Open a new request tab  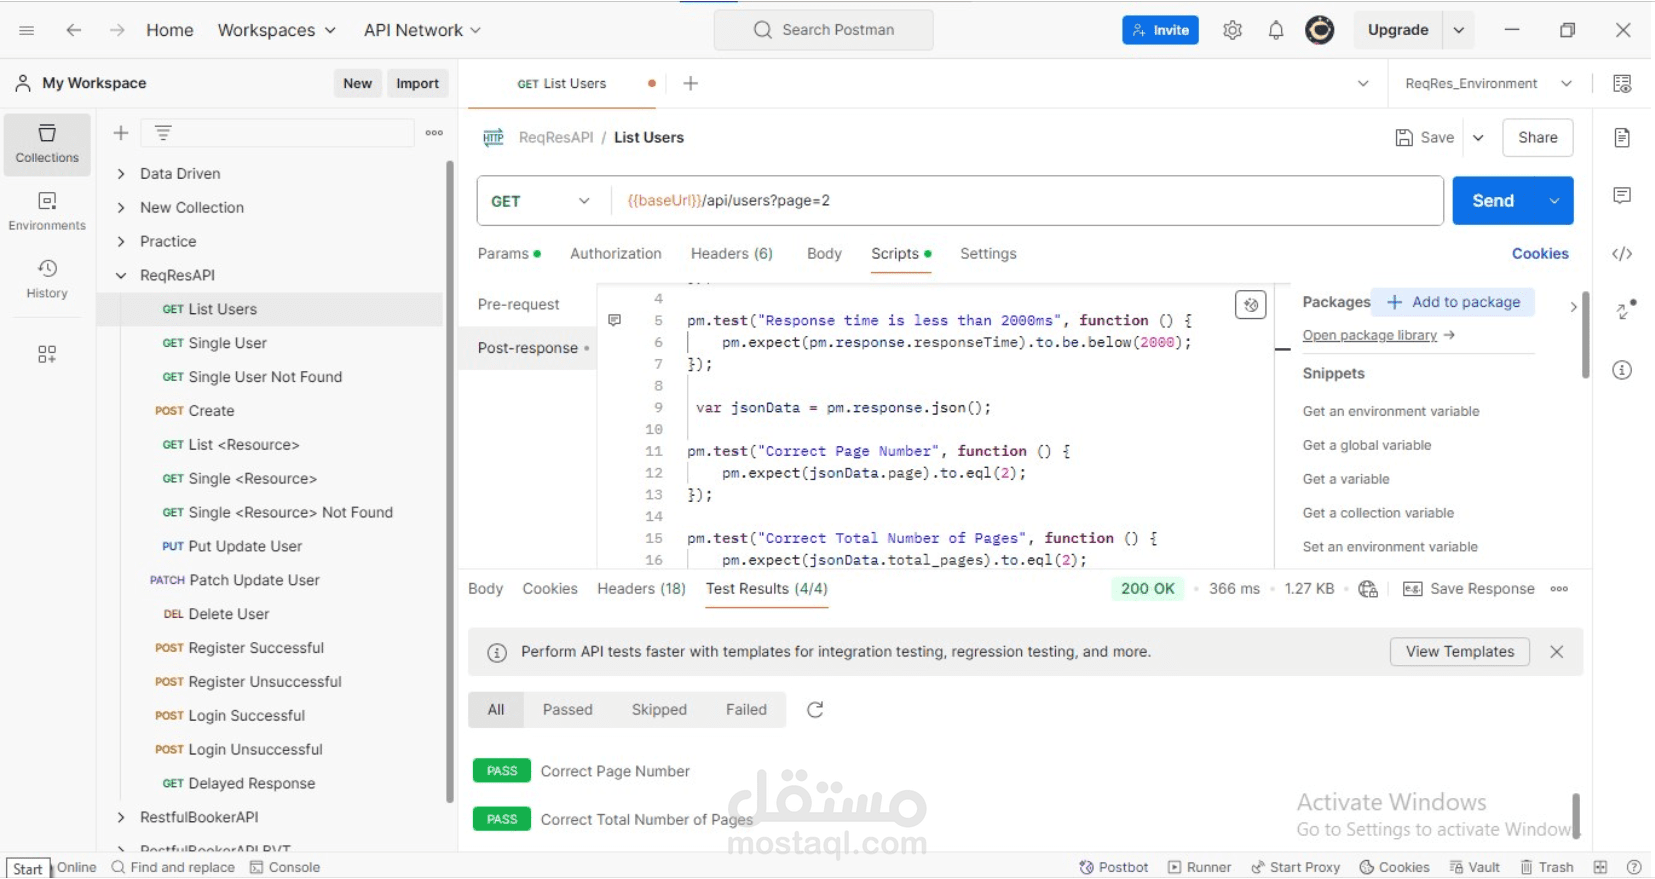click(x=690, y=83)
